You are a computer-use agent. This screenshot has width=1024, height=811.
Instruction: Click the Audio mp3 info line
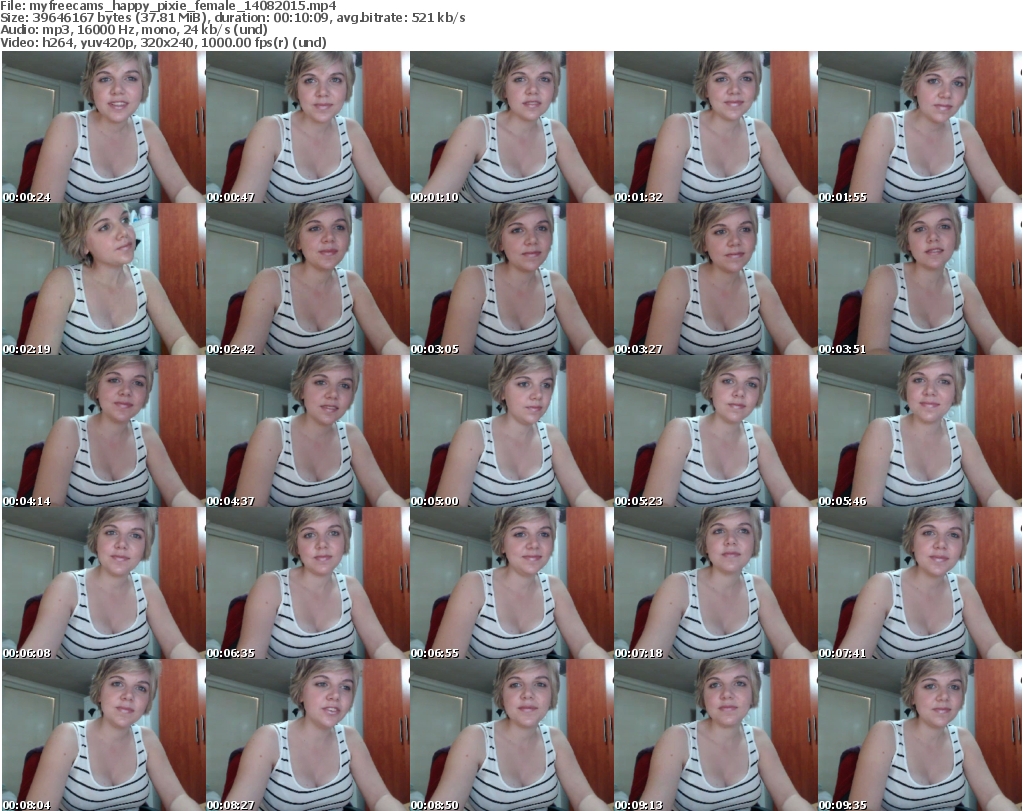134,30
